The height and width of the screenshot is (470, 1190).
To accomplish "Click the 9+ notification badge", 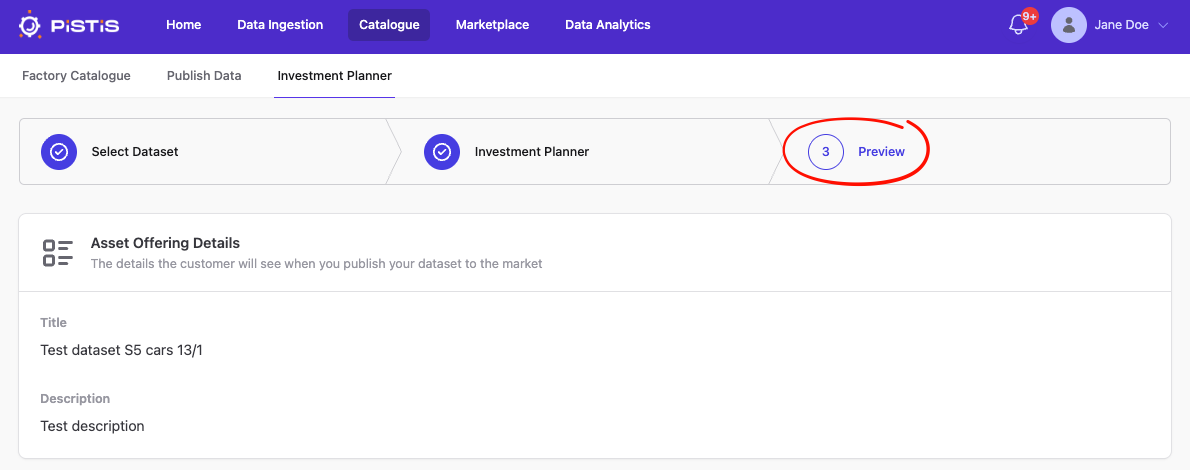I will pos(1030,16).
